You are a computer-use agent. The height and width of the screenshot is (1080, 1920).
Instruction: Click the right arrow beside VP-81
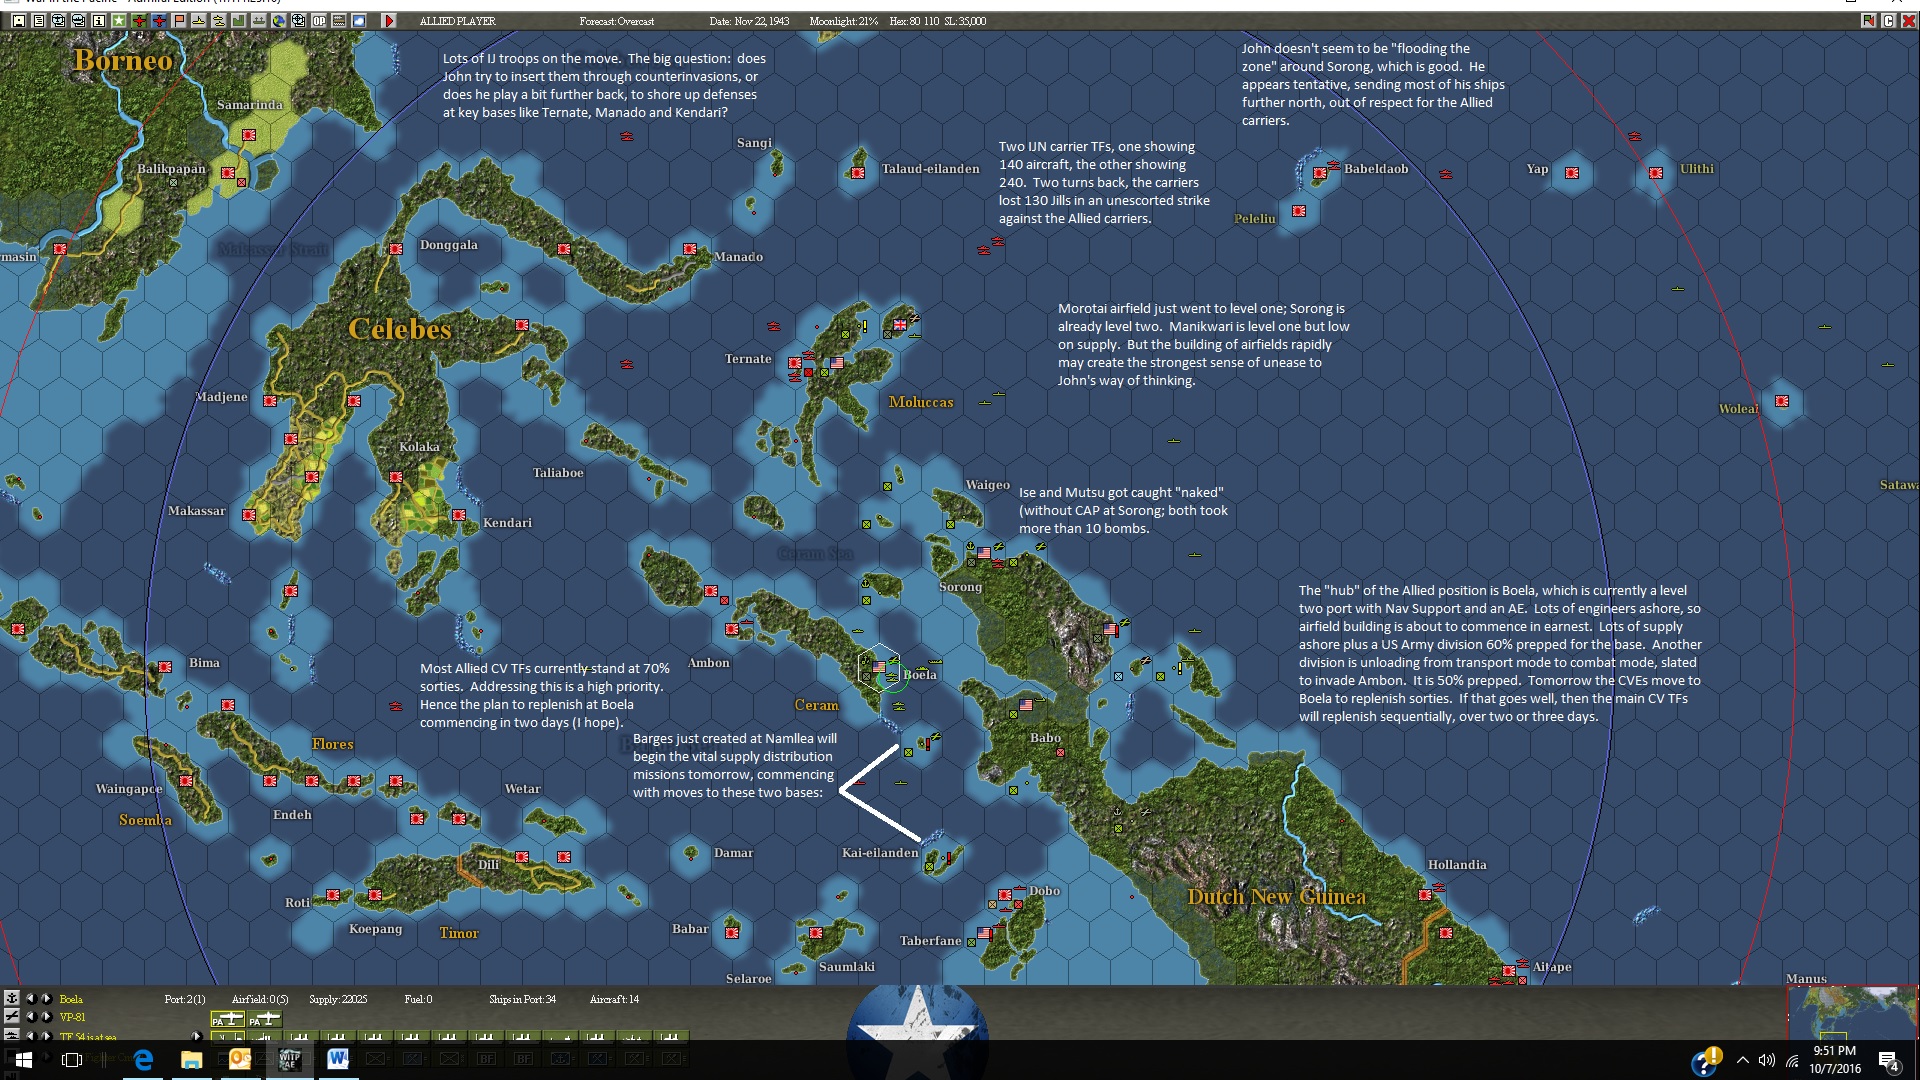click(46, 1016)
